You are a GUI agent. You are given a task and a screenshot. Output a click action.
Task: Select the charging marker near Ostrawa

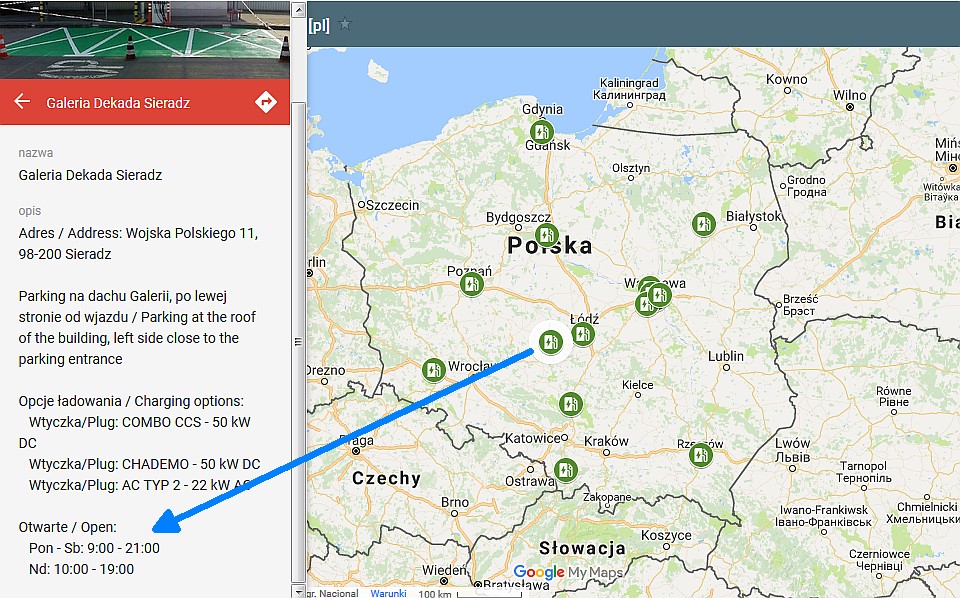point(565,470)
